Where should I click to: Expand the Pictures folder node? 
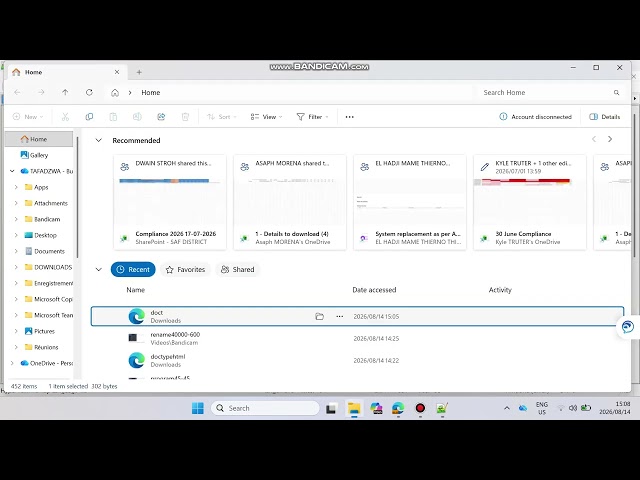coord(16,331)
